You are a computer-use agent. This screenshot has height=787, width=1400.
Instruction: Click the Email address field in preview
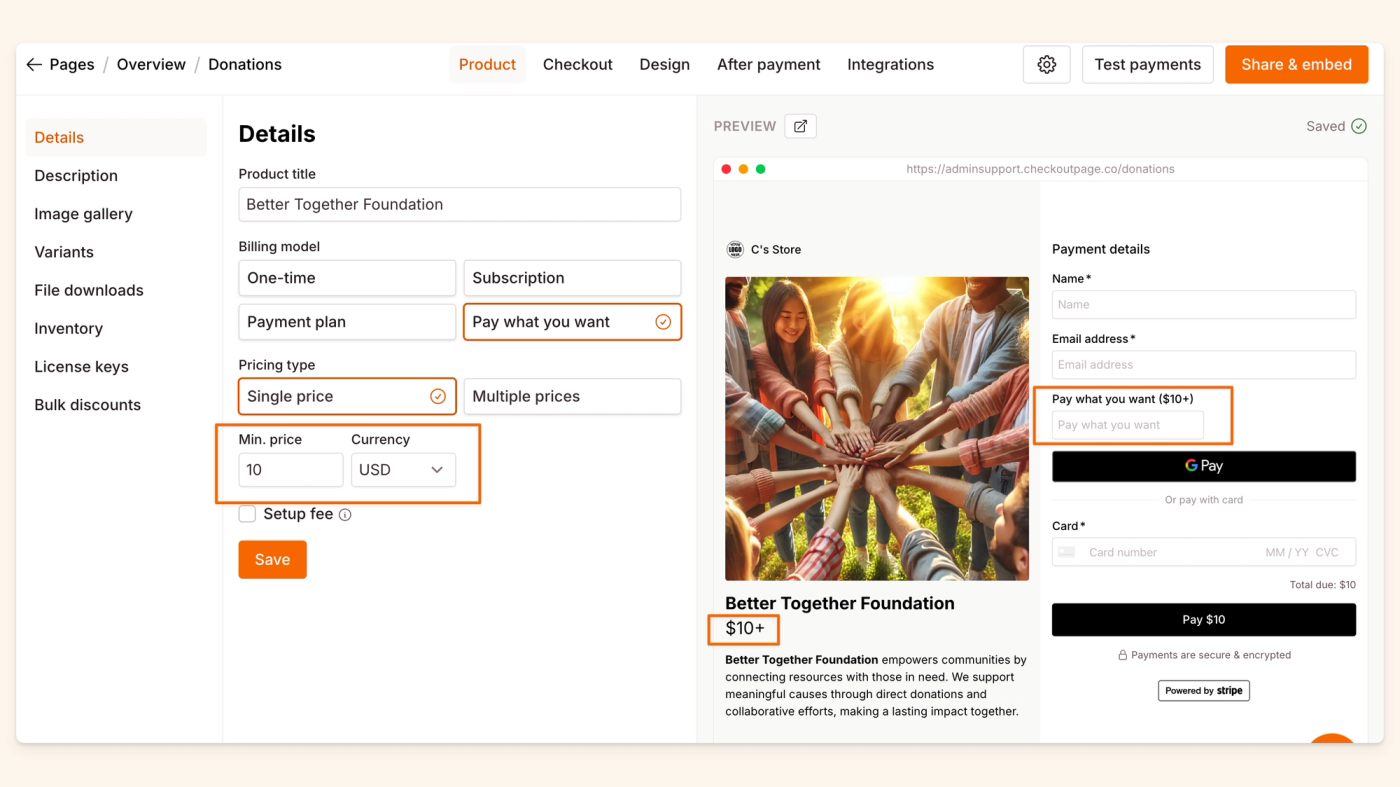[1204, 365]
